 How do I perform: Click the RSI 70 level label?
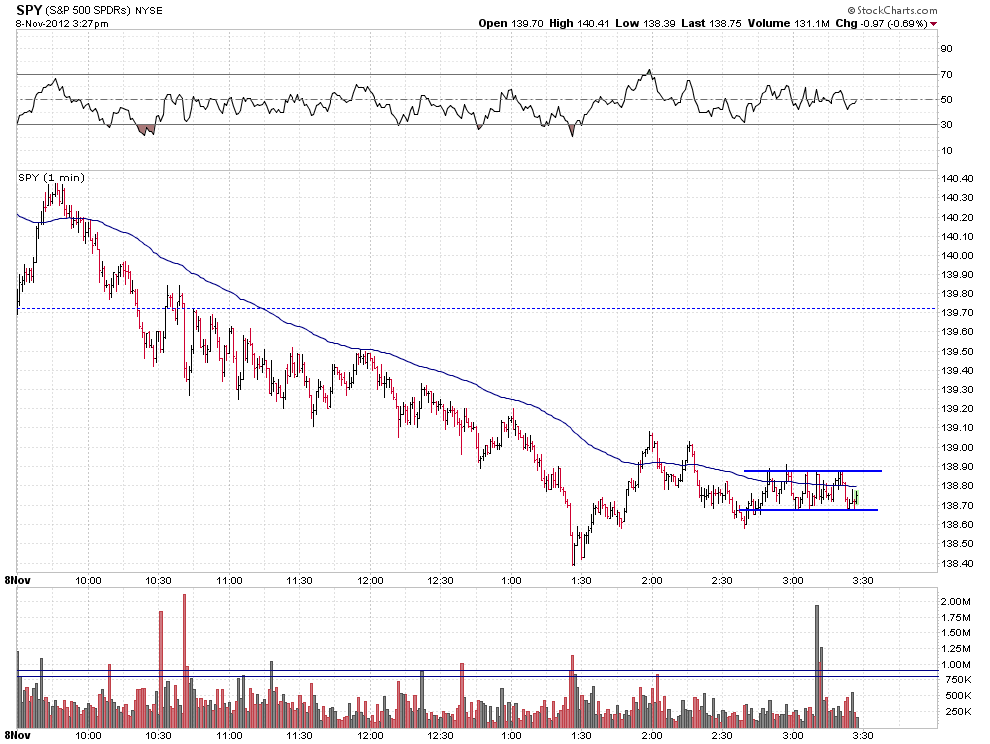[946, 75]
